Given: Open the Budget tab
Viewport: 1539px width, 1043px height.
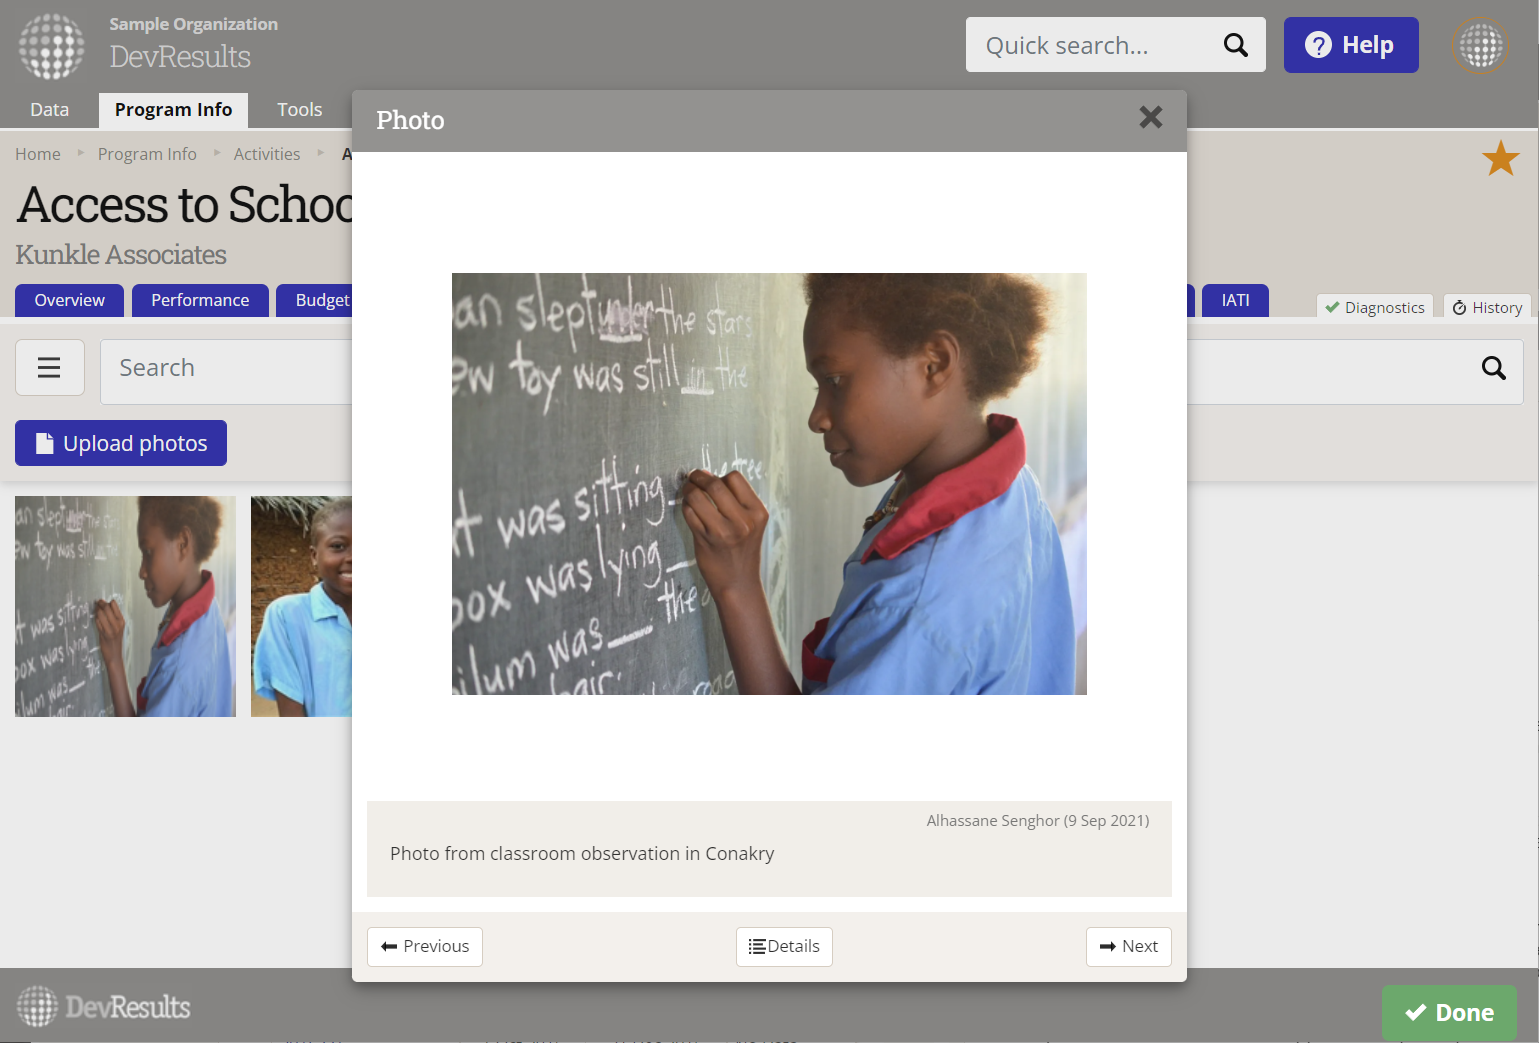Looking at the screenshot, I should point(315,300).
